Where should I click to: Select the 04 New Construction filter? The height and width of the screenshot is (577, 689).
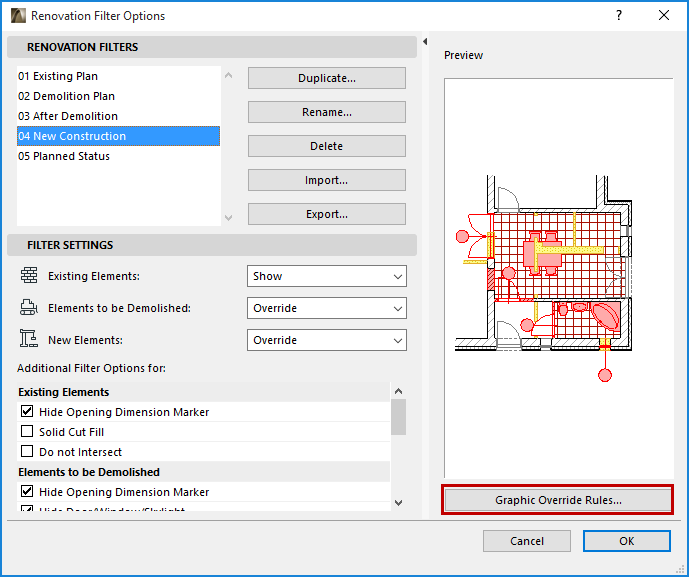(x=118, y=136)
